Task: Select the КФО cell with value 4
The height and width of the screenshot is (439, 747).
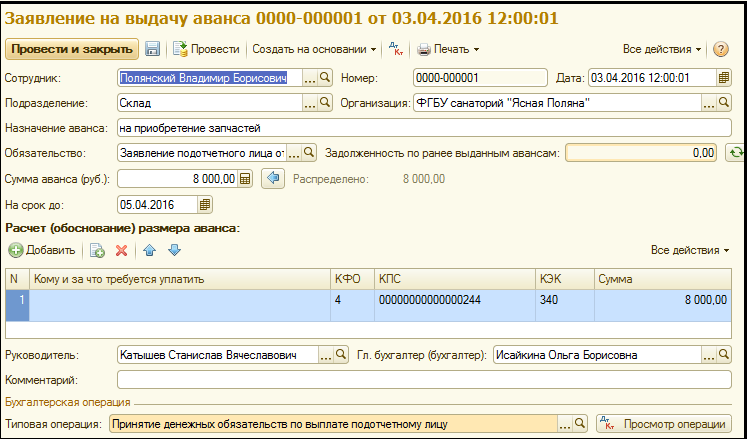Action: [x=352, y=305]
